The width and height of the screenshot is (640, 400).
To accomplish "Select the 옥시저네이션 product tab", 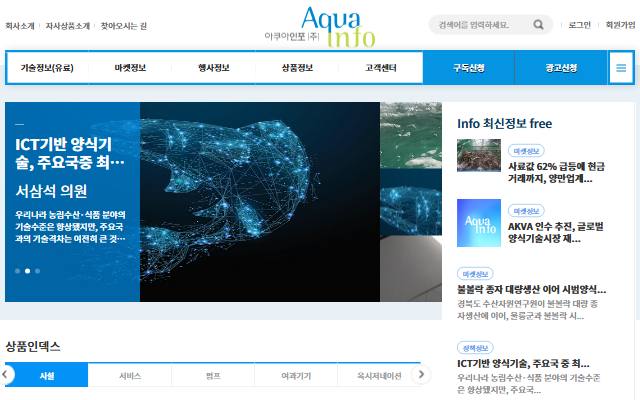I will pos(379,376).
